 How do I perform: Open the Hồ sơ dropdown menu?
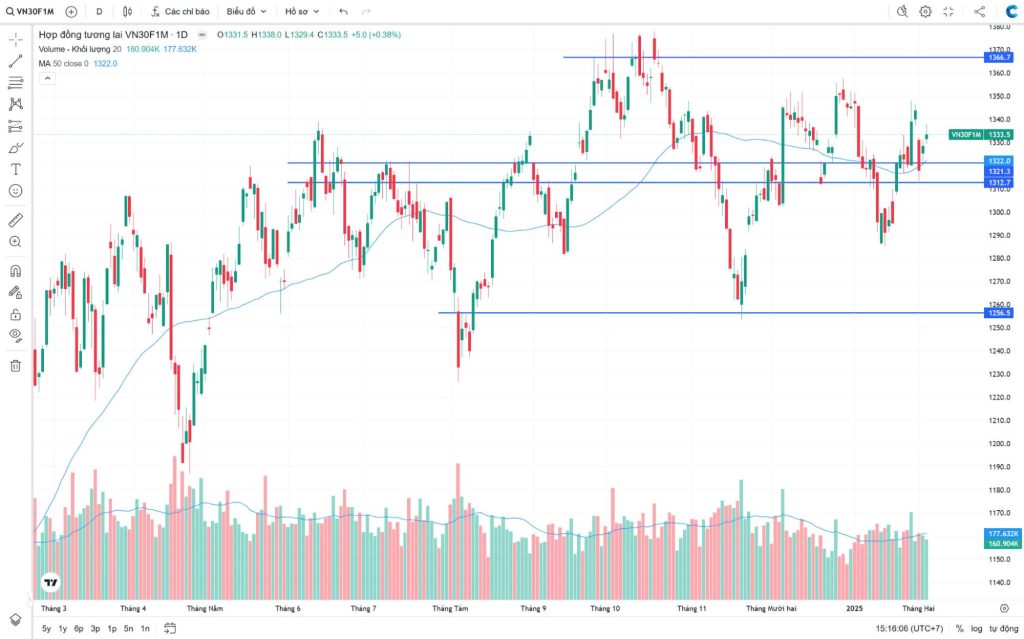click(x=302, y=11)
